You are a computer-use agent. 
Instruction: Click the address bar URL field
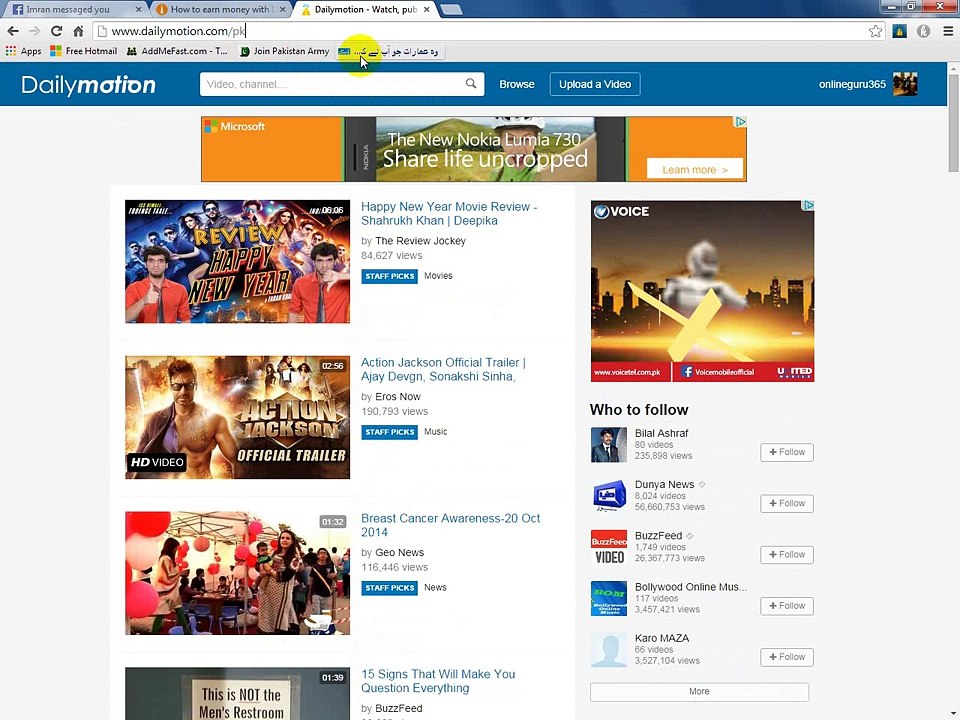point(484,31)
